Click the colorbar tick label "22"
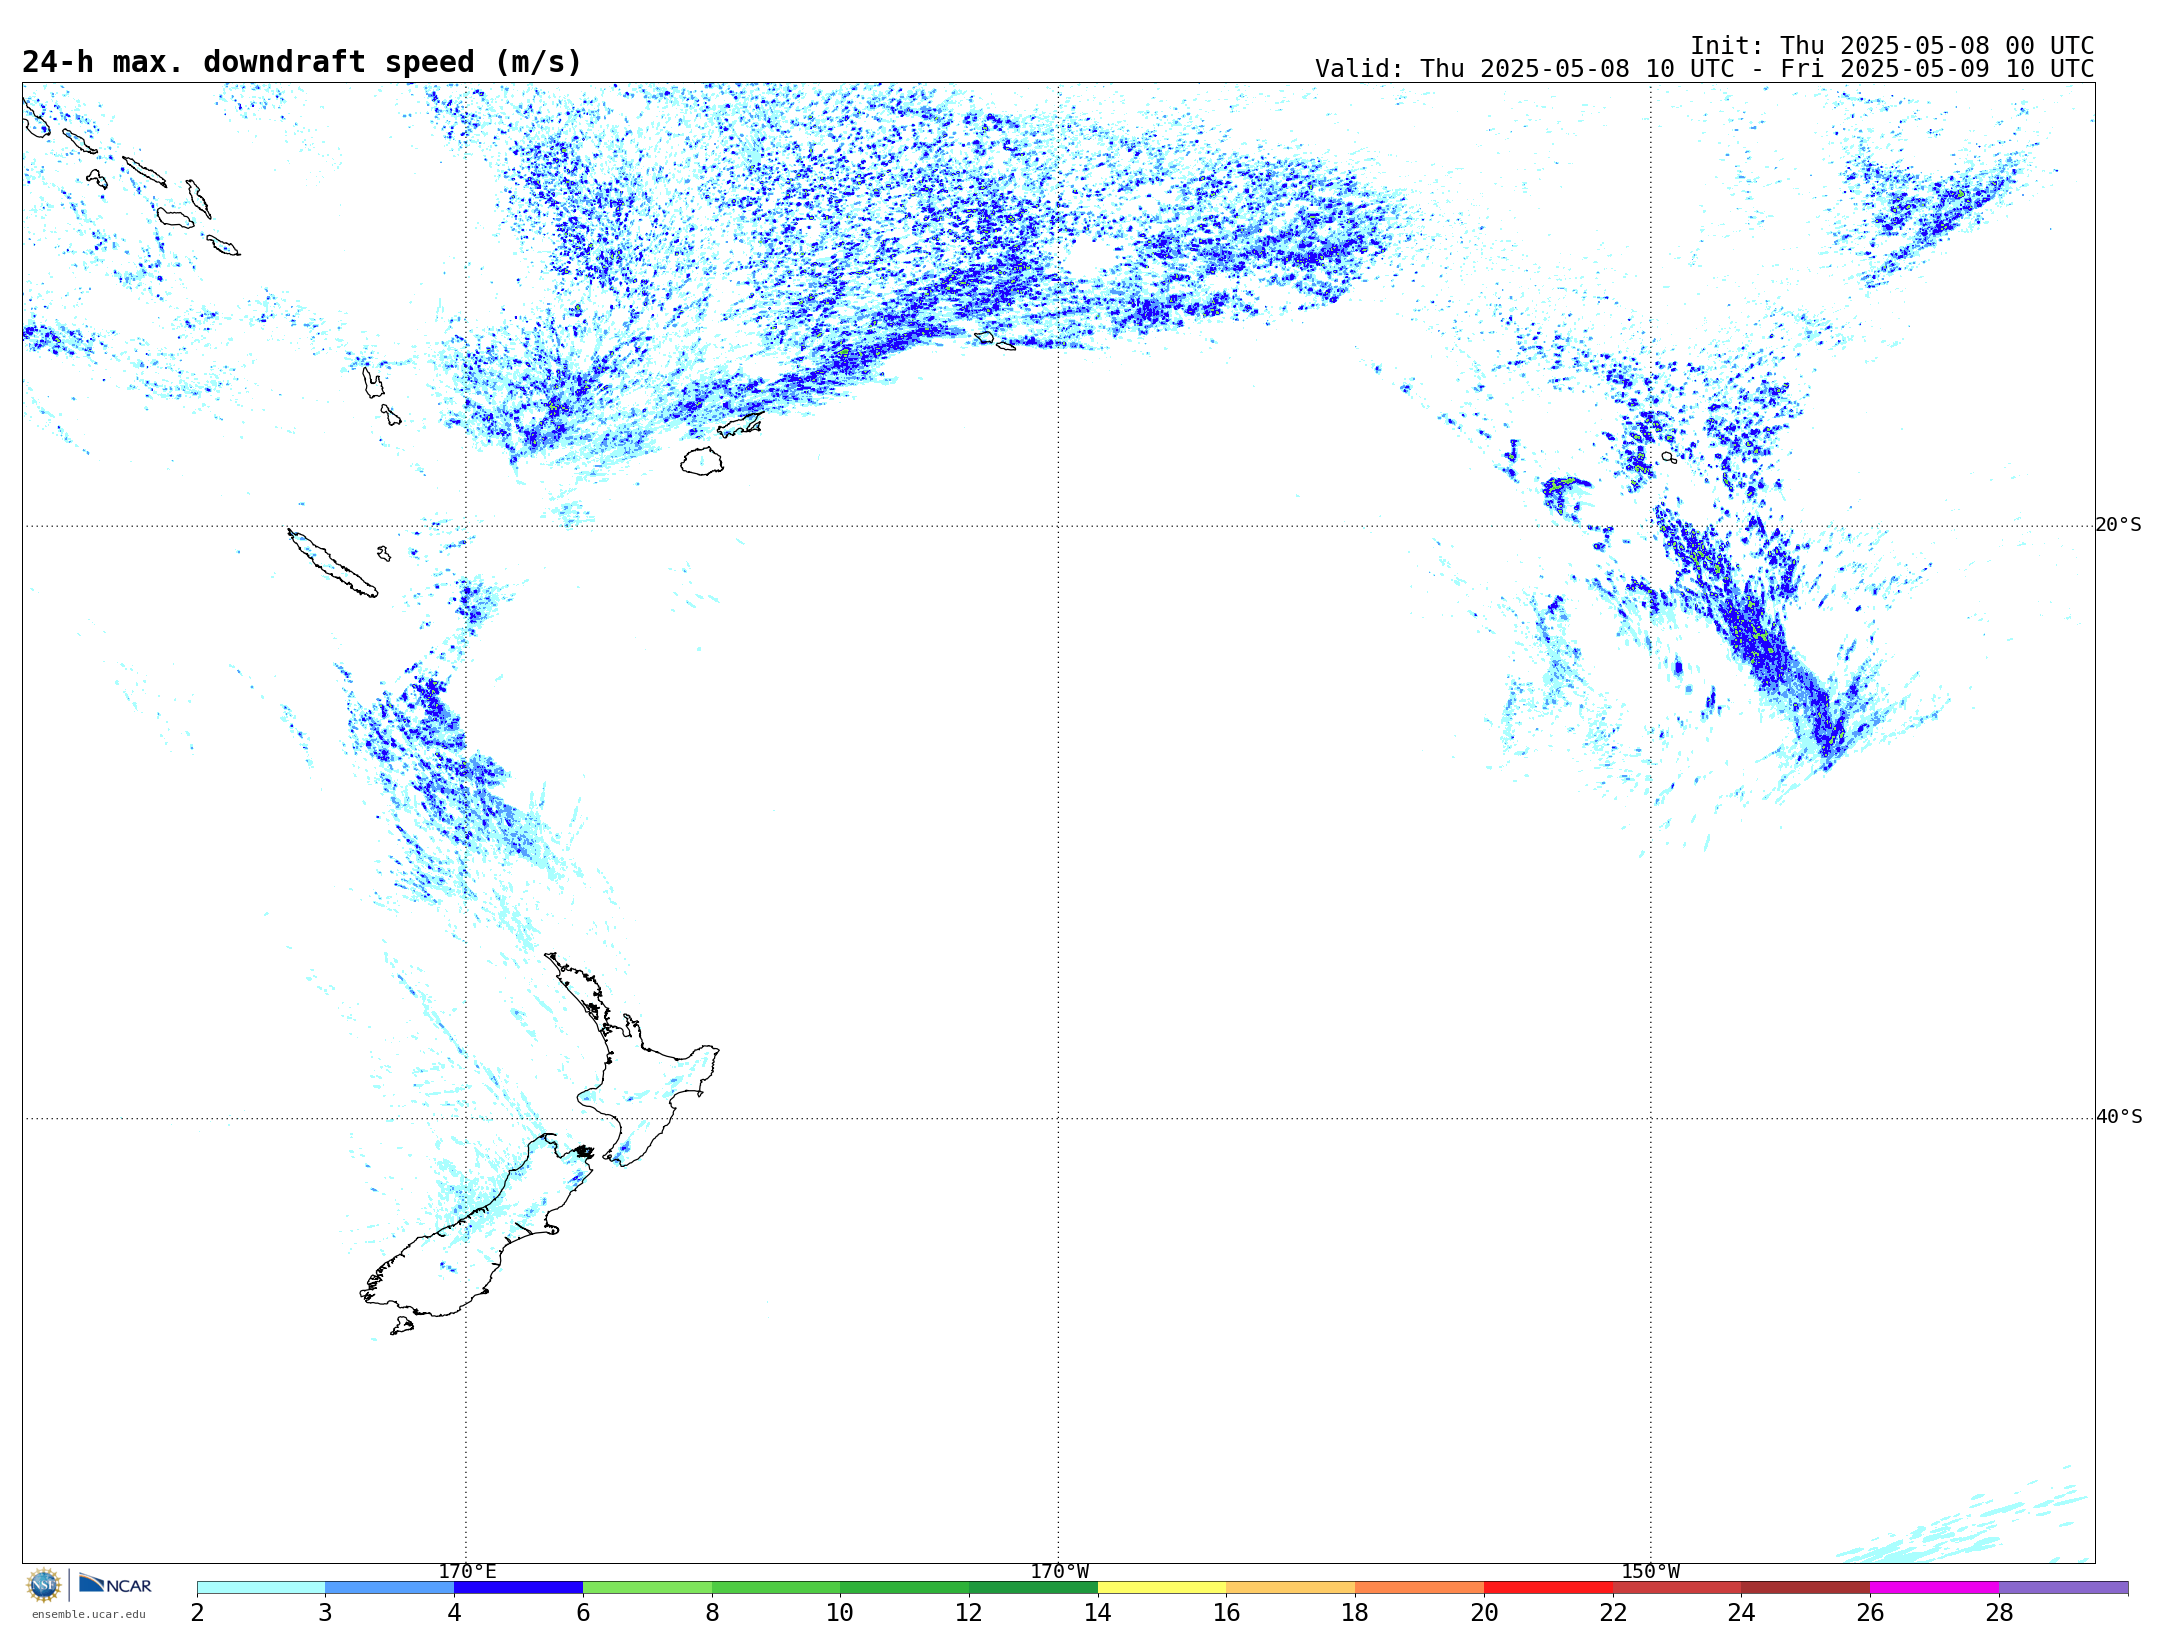This screenshot has height=1626, width=2160. coord(1613,1612)
